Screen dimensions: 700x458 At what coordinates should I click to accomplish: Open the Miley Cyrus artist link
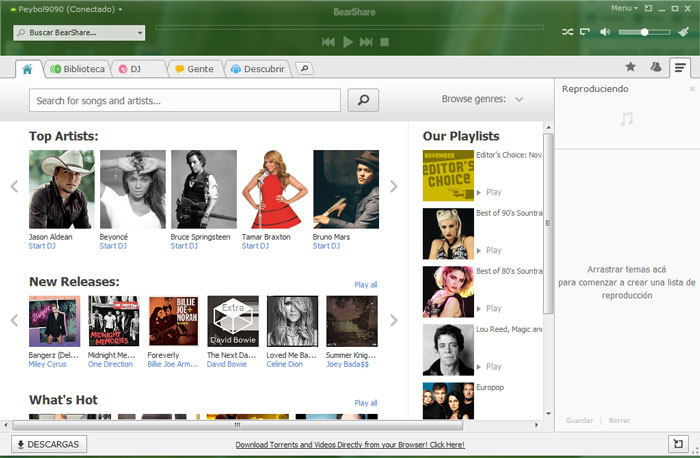[47, 364]
